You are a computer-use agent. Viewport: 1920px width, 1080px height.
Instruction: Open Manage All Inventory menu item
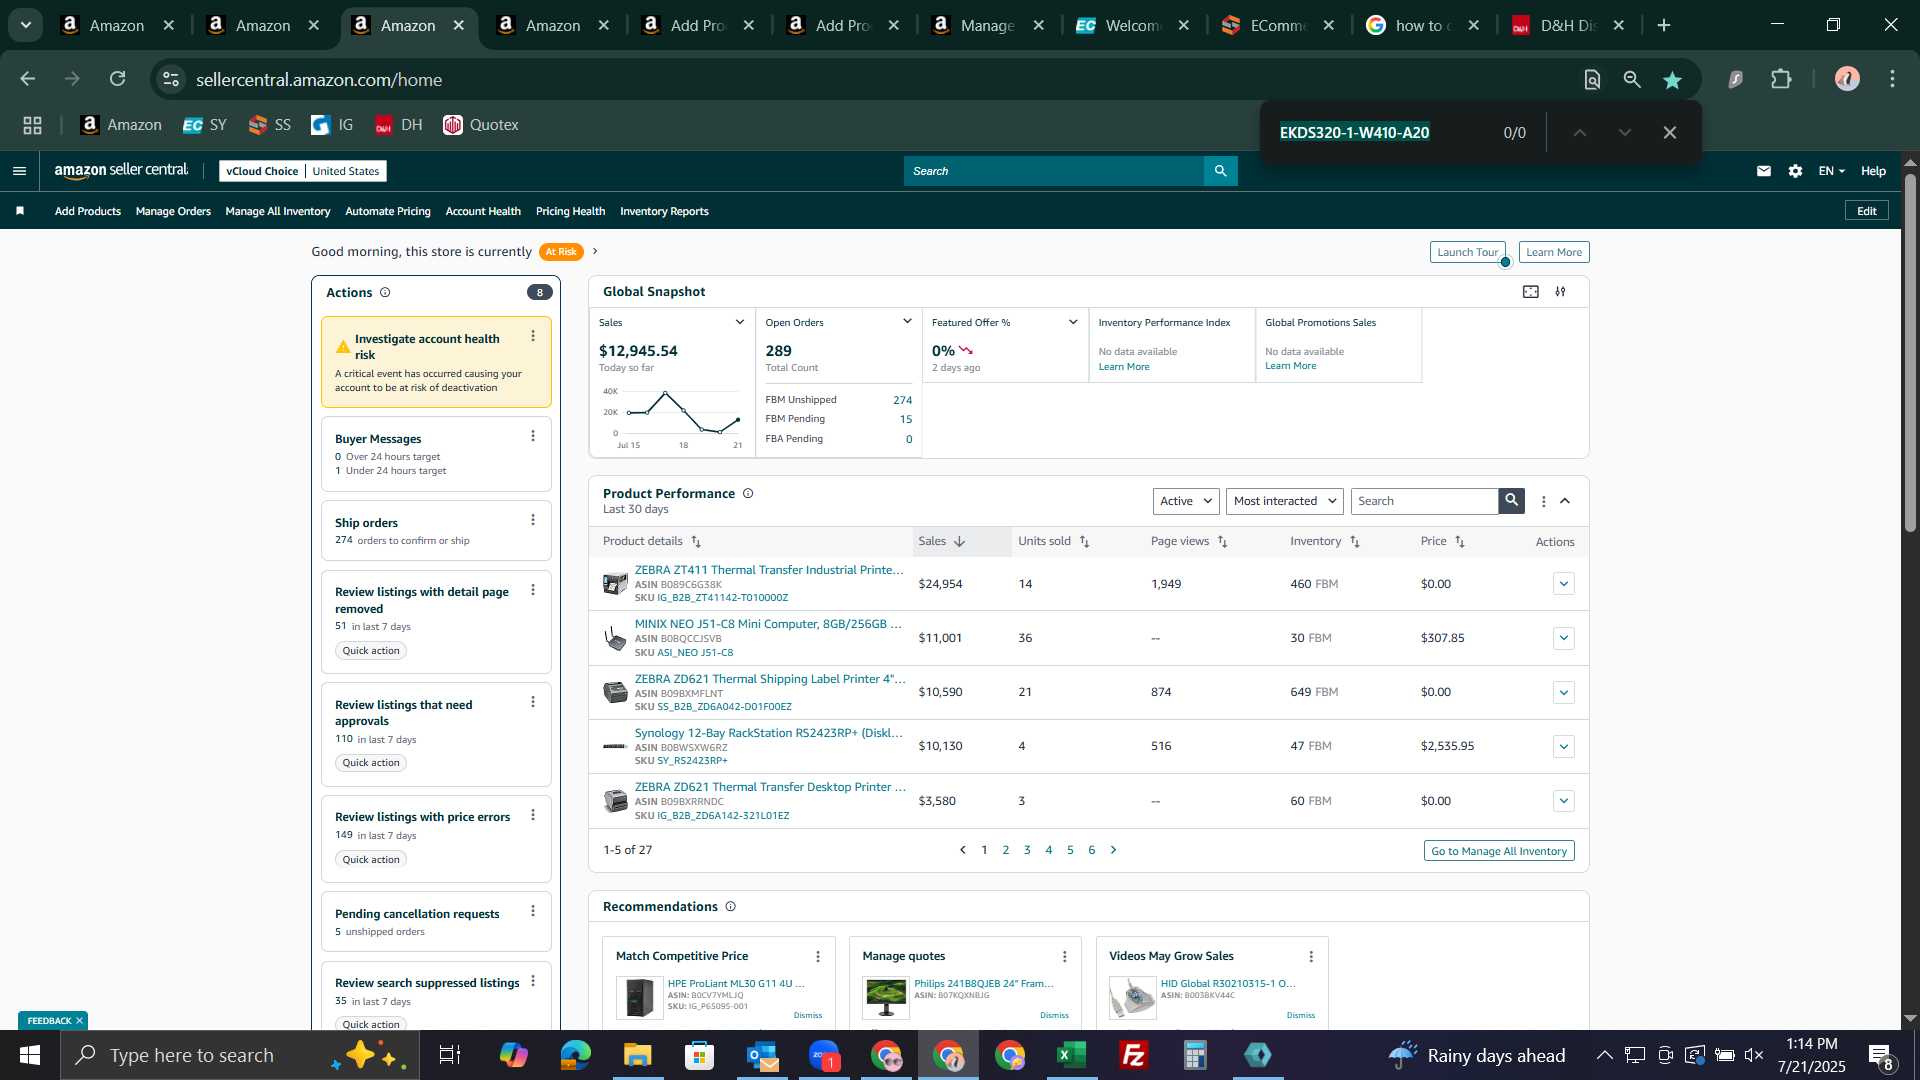coord(278,211)
